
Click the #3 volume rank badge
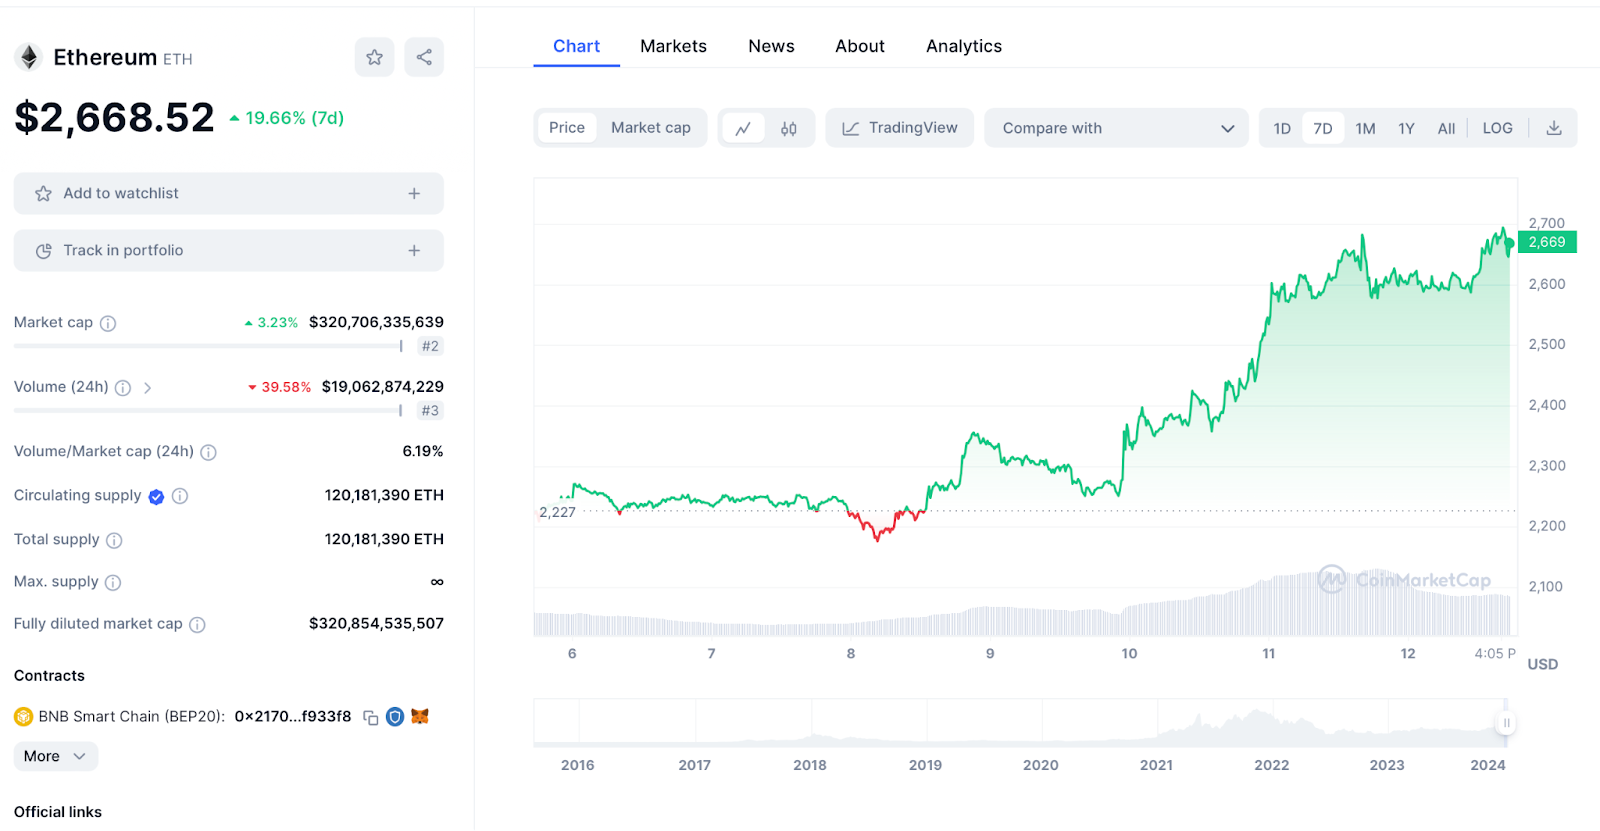(x=430, y=411)
